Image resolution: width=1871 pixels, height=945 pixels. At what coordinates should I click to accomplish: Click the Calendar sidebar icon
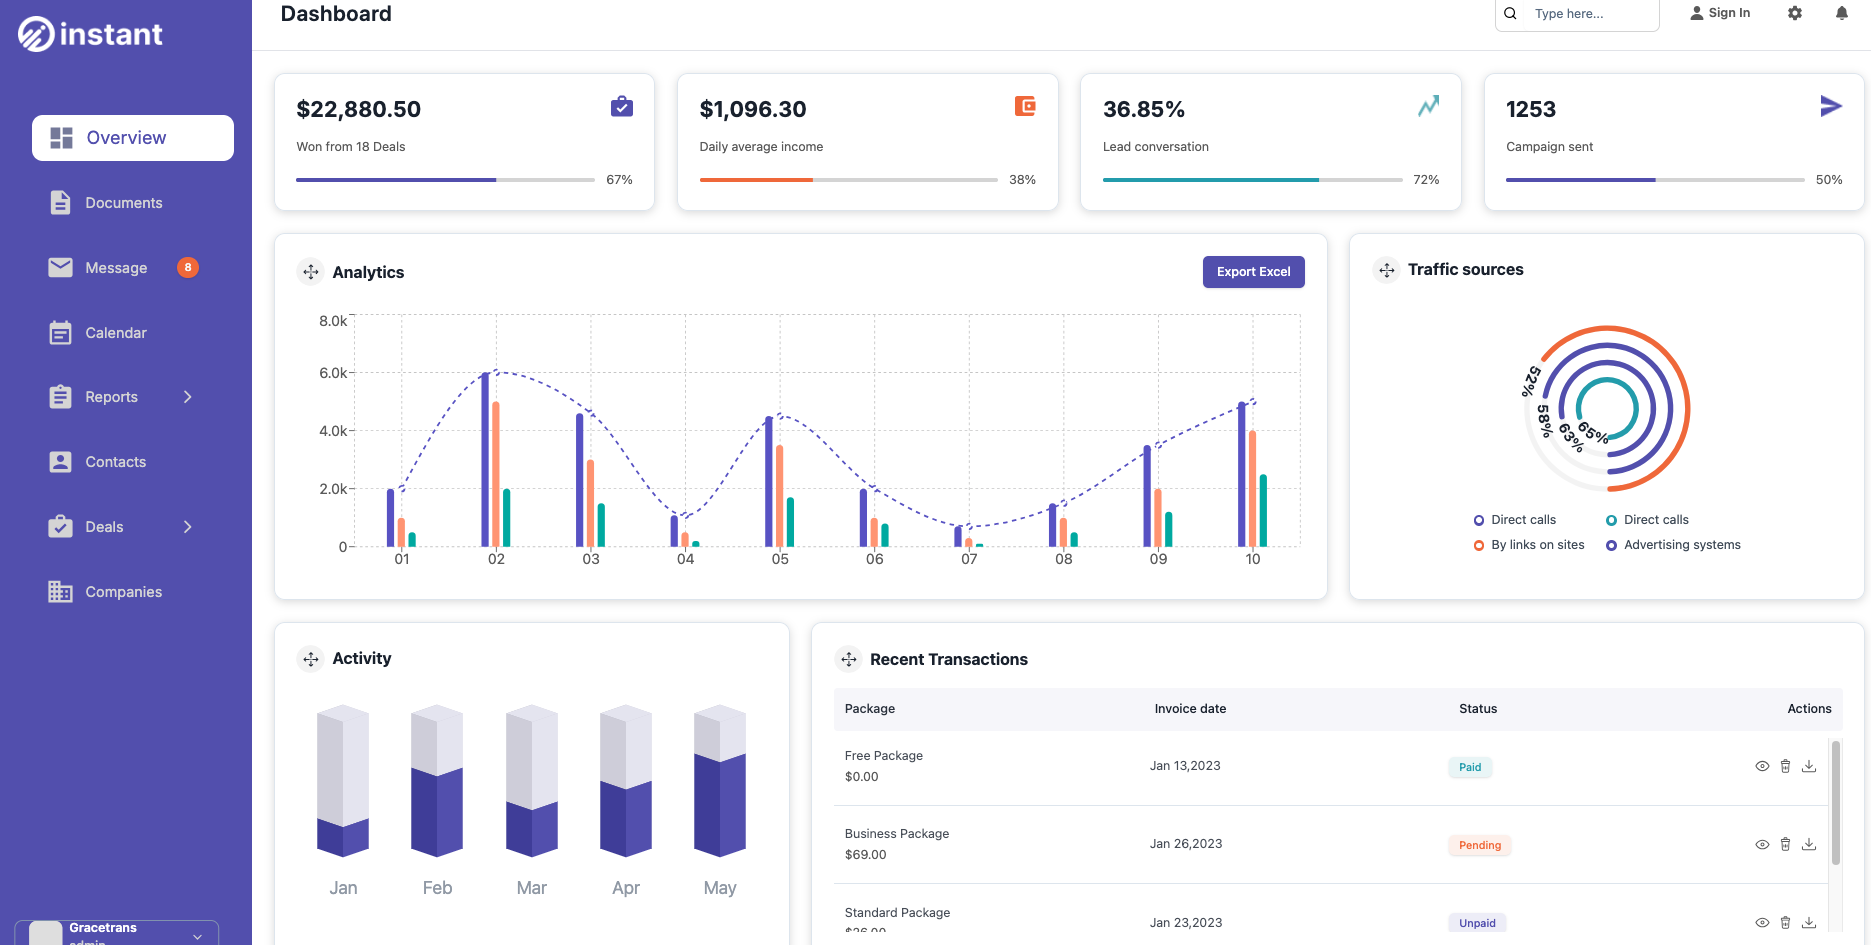click(x=61, y=333)
